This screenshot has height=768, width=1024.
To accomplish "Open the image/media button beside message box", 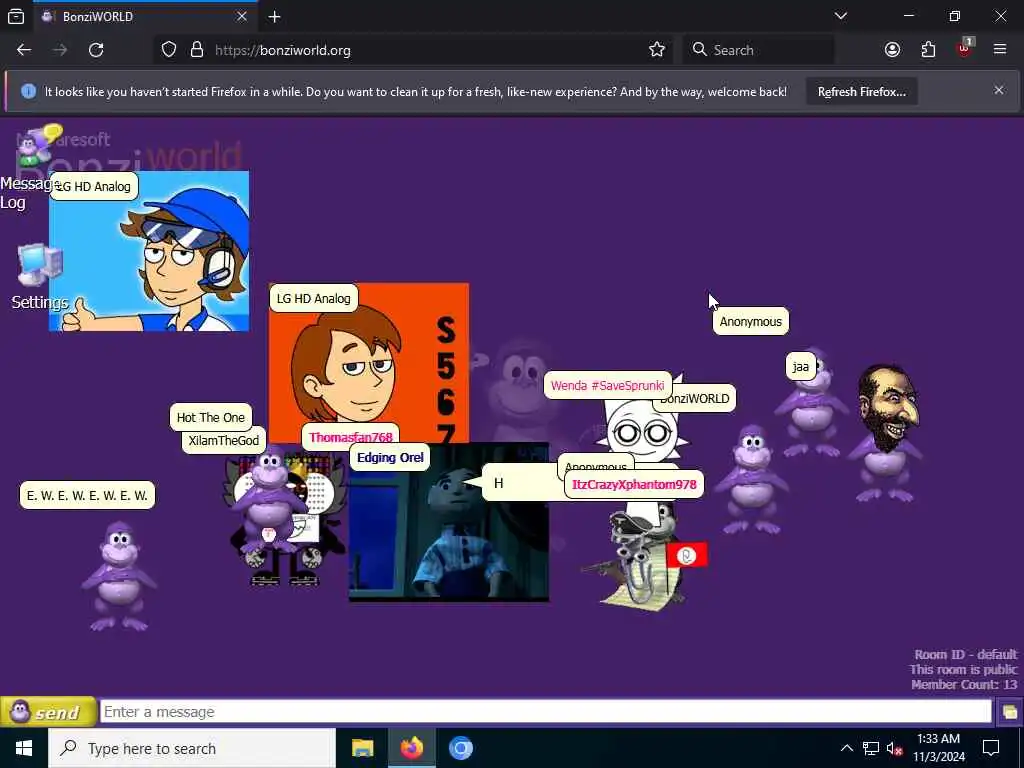I will pos(1009,712).
